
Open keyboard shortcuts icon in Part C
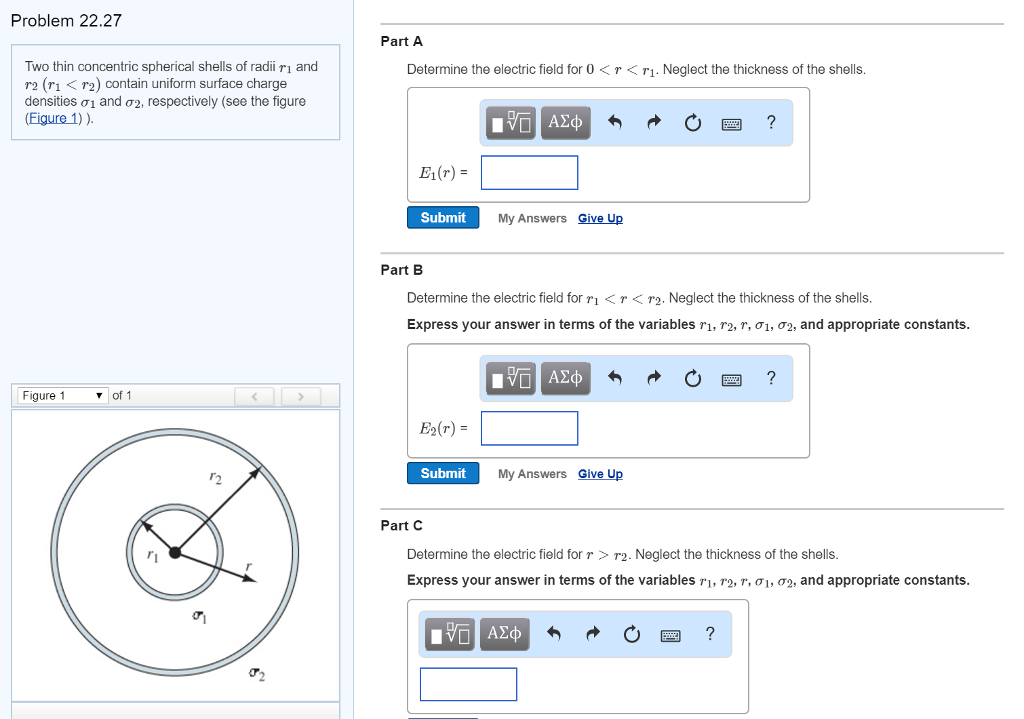(671, 634)
